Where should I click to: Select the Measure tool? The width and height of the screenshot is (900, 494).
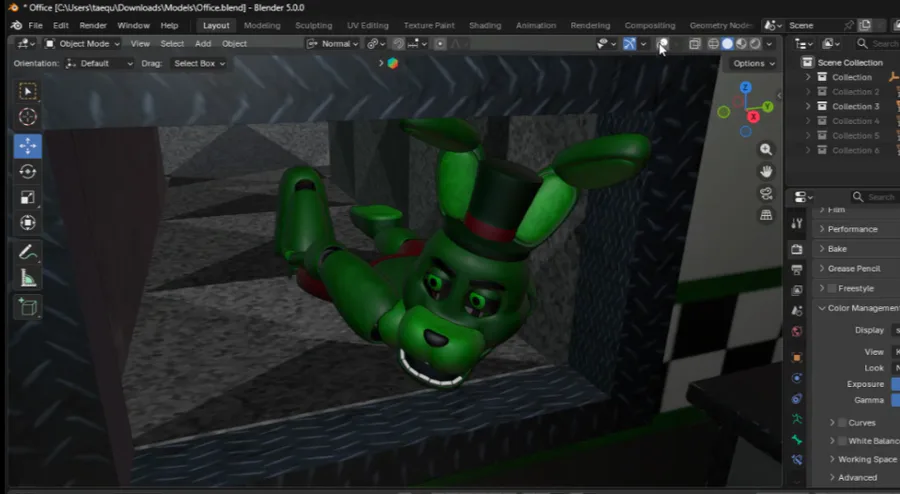(28, 278)
